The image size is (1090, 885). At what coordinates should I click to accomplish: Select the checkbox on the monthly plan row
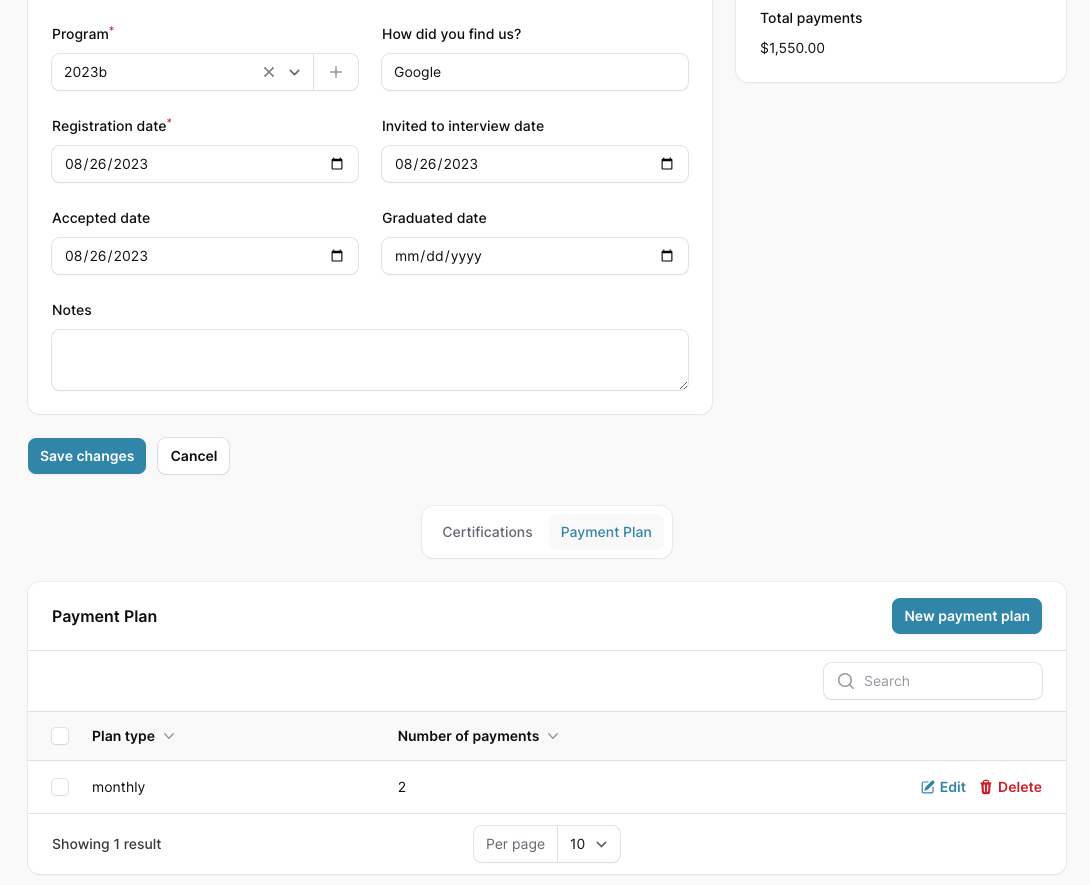[60, 787]
